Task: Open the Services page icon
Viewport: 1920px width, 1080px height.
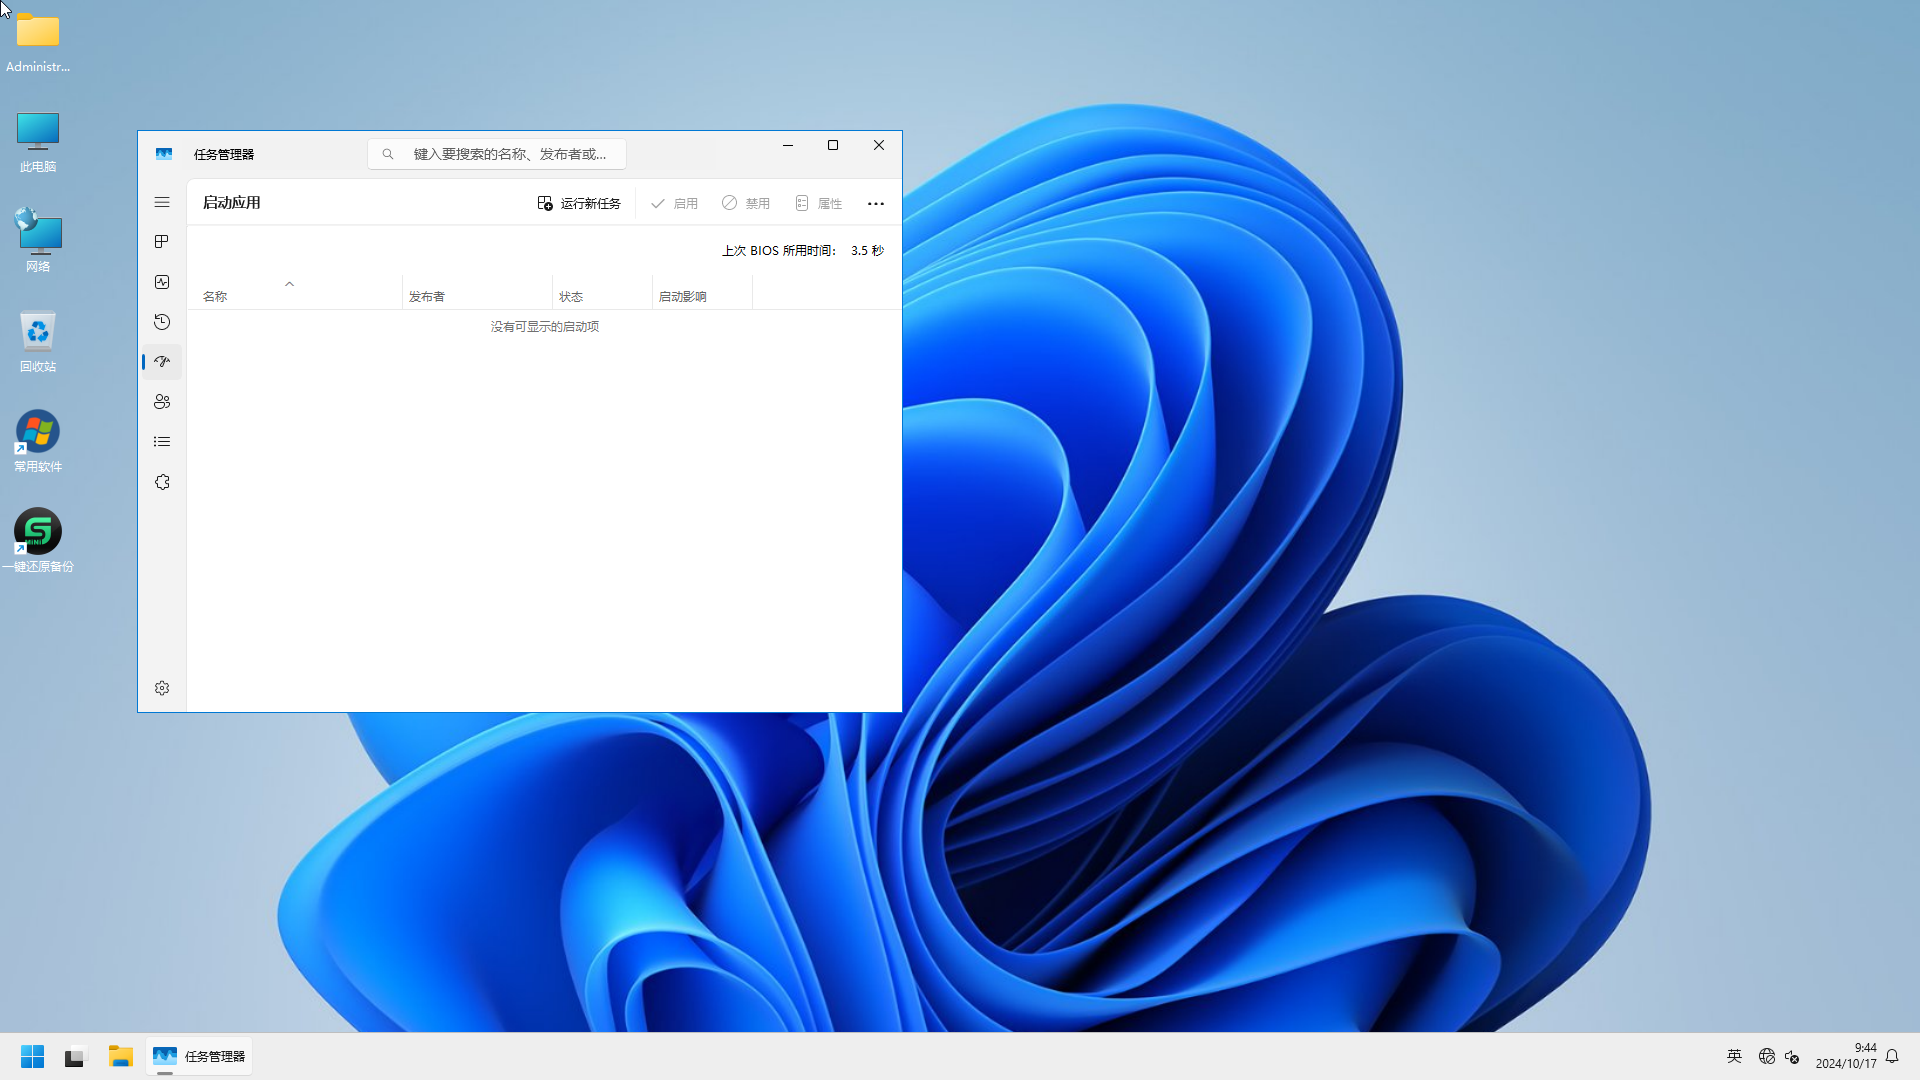Action: point(162,482)
